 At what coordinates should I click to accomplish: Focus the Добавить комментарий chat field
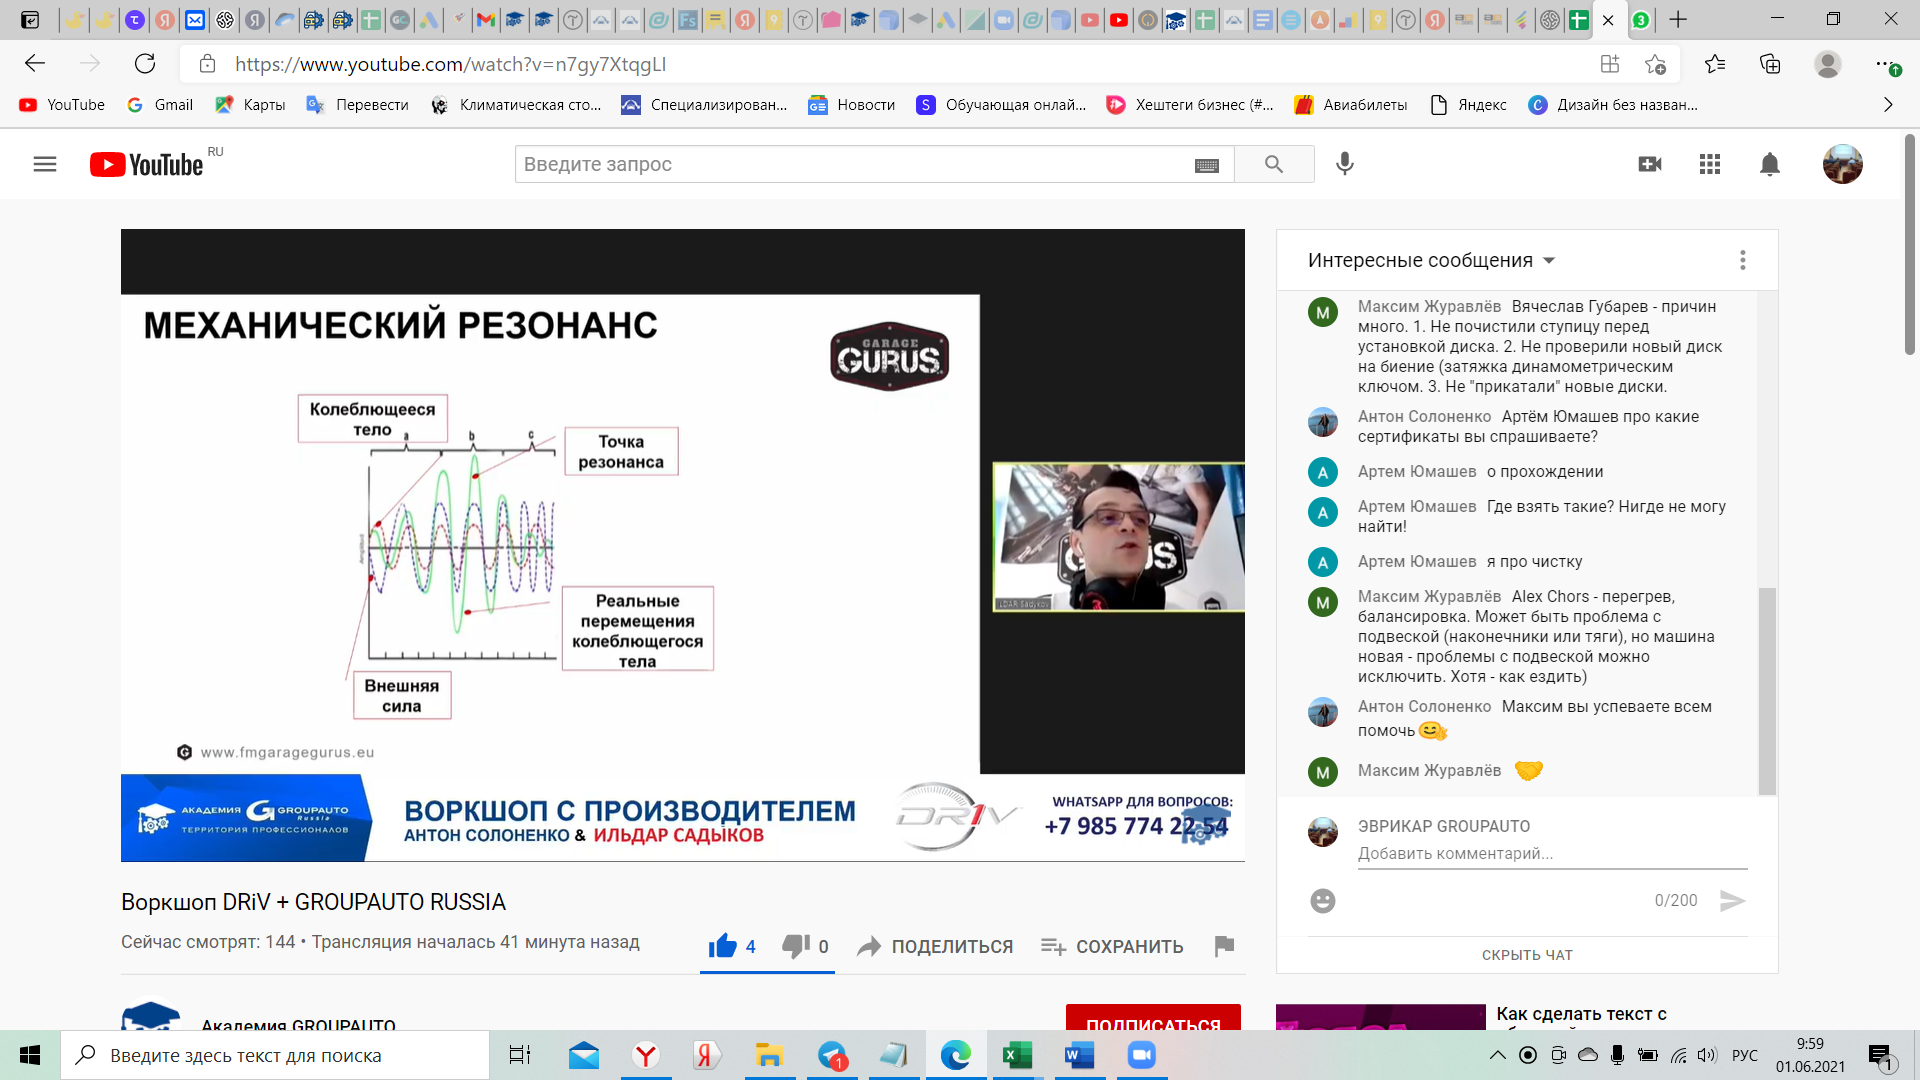tap(1552, 854)
